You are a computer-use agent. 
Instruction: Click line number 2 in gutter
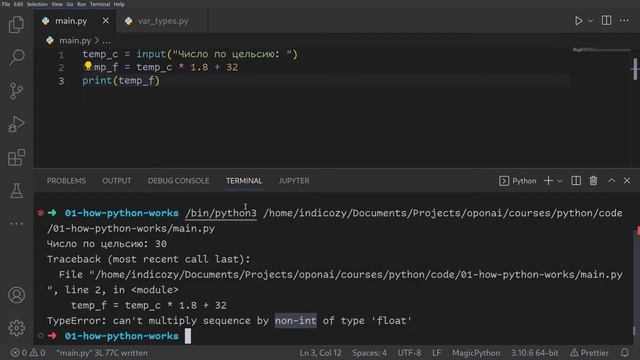click(61, 67)
